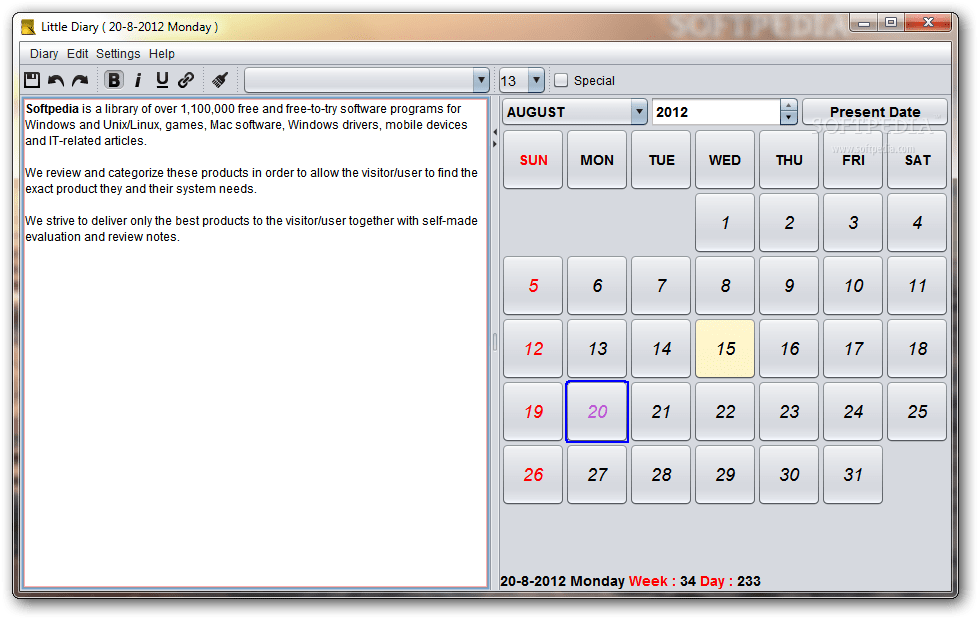Open the Settings menu

118,54
